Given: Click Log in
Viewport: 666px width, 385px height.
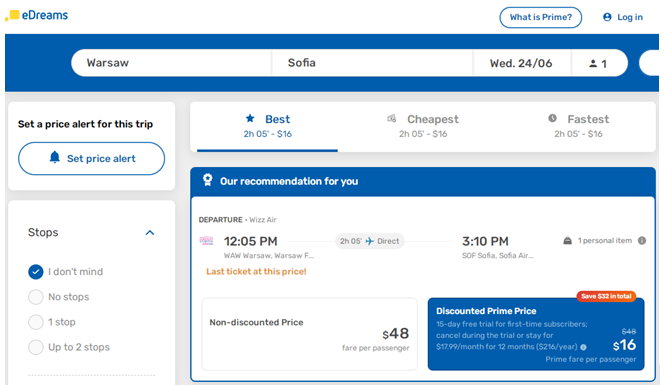Looking at the screenshot, I should coord(623,17).
